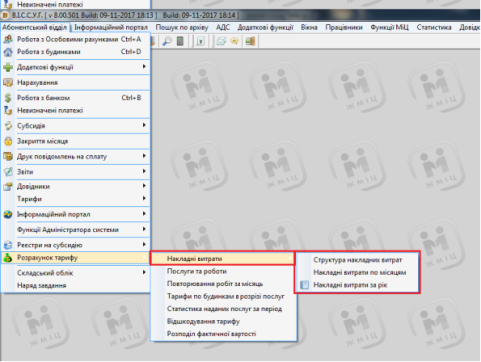Open the calculator icon in the toolbar
Image resolution: width=481 pixels, height=362 pixels.
tap(180, 41)
